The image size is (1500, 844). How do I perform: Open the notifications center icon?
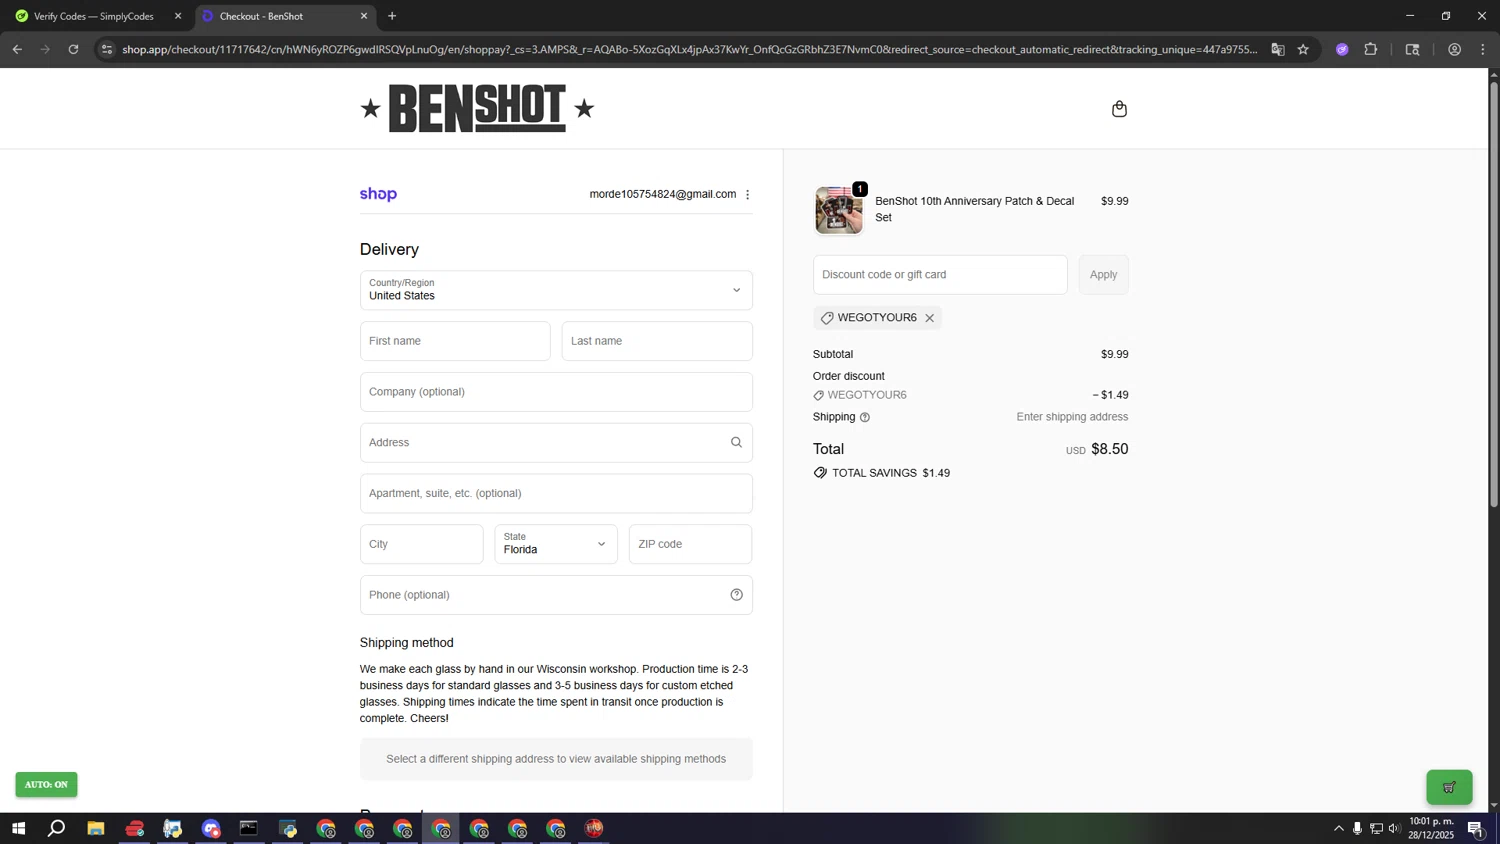(1475, 828)
